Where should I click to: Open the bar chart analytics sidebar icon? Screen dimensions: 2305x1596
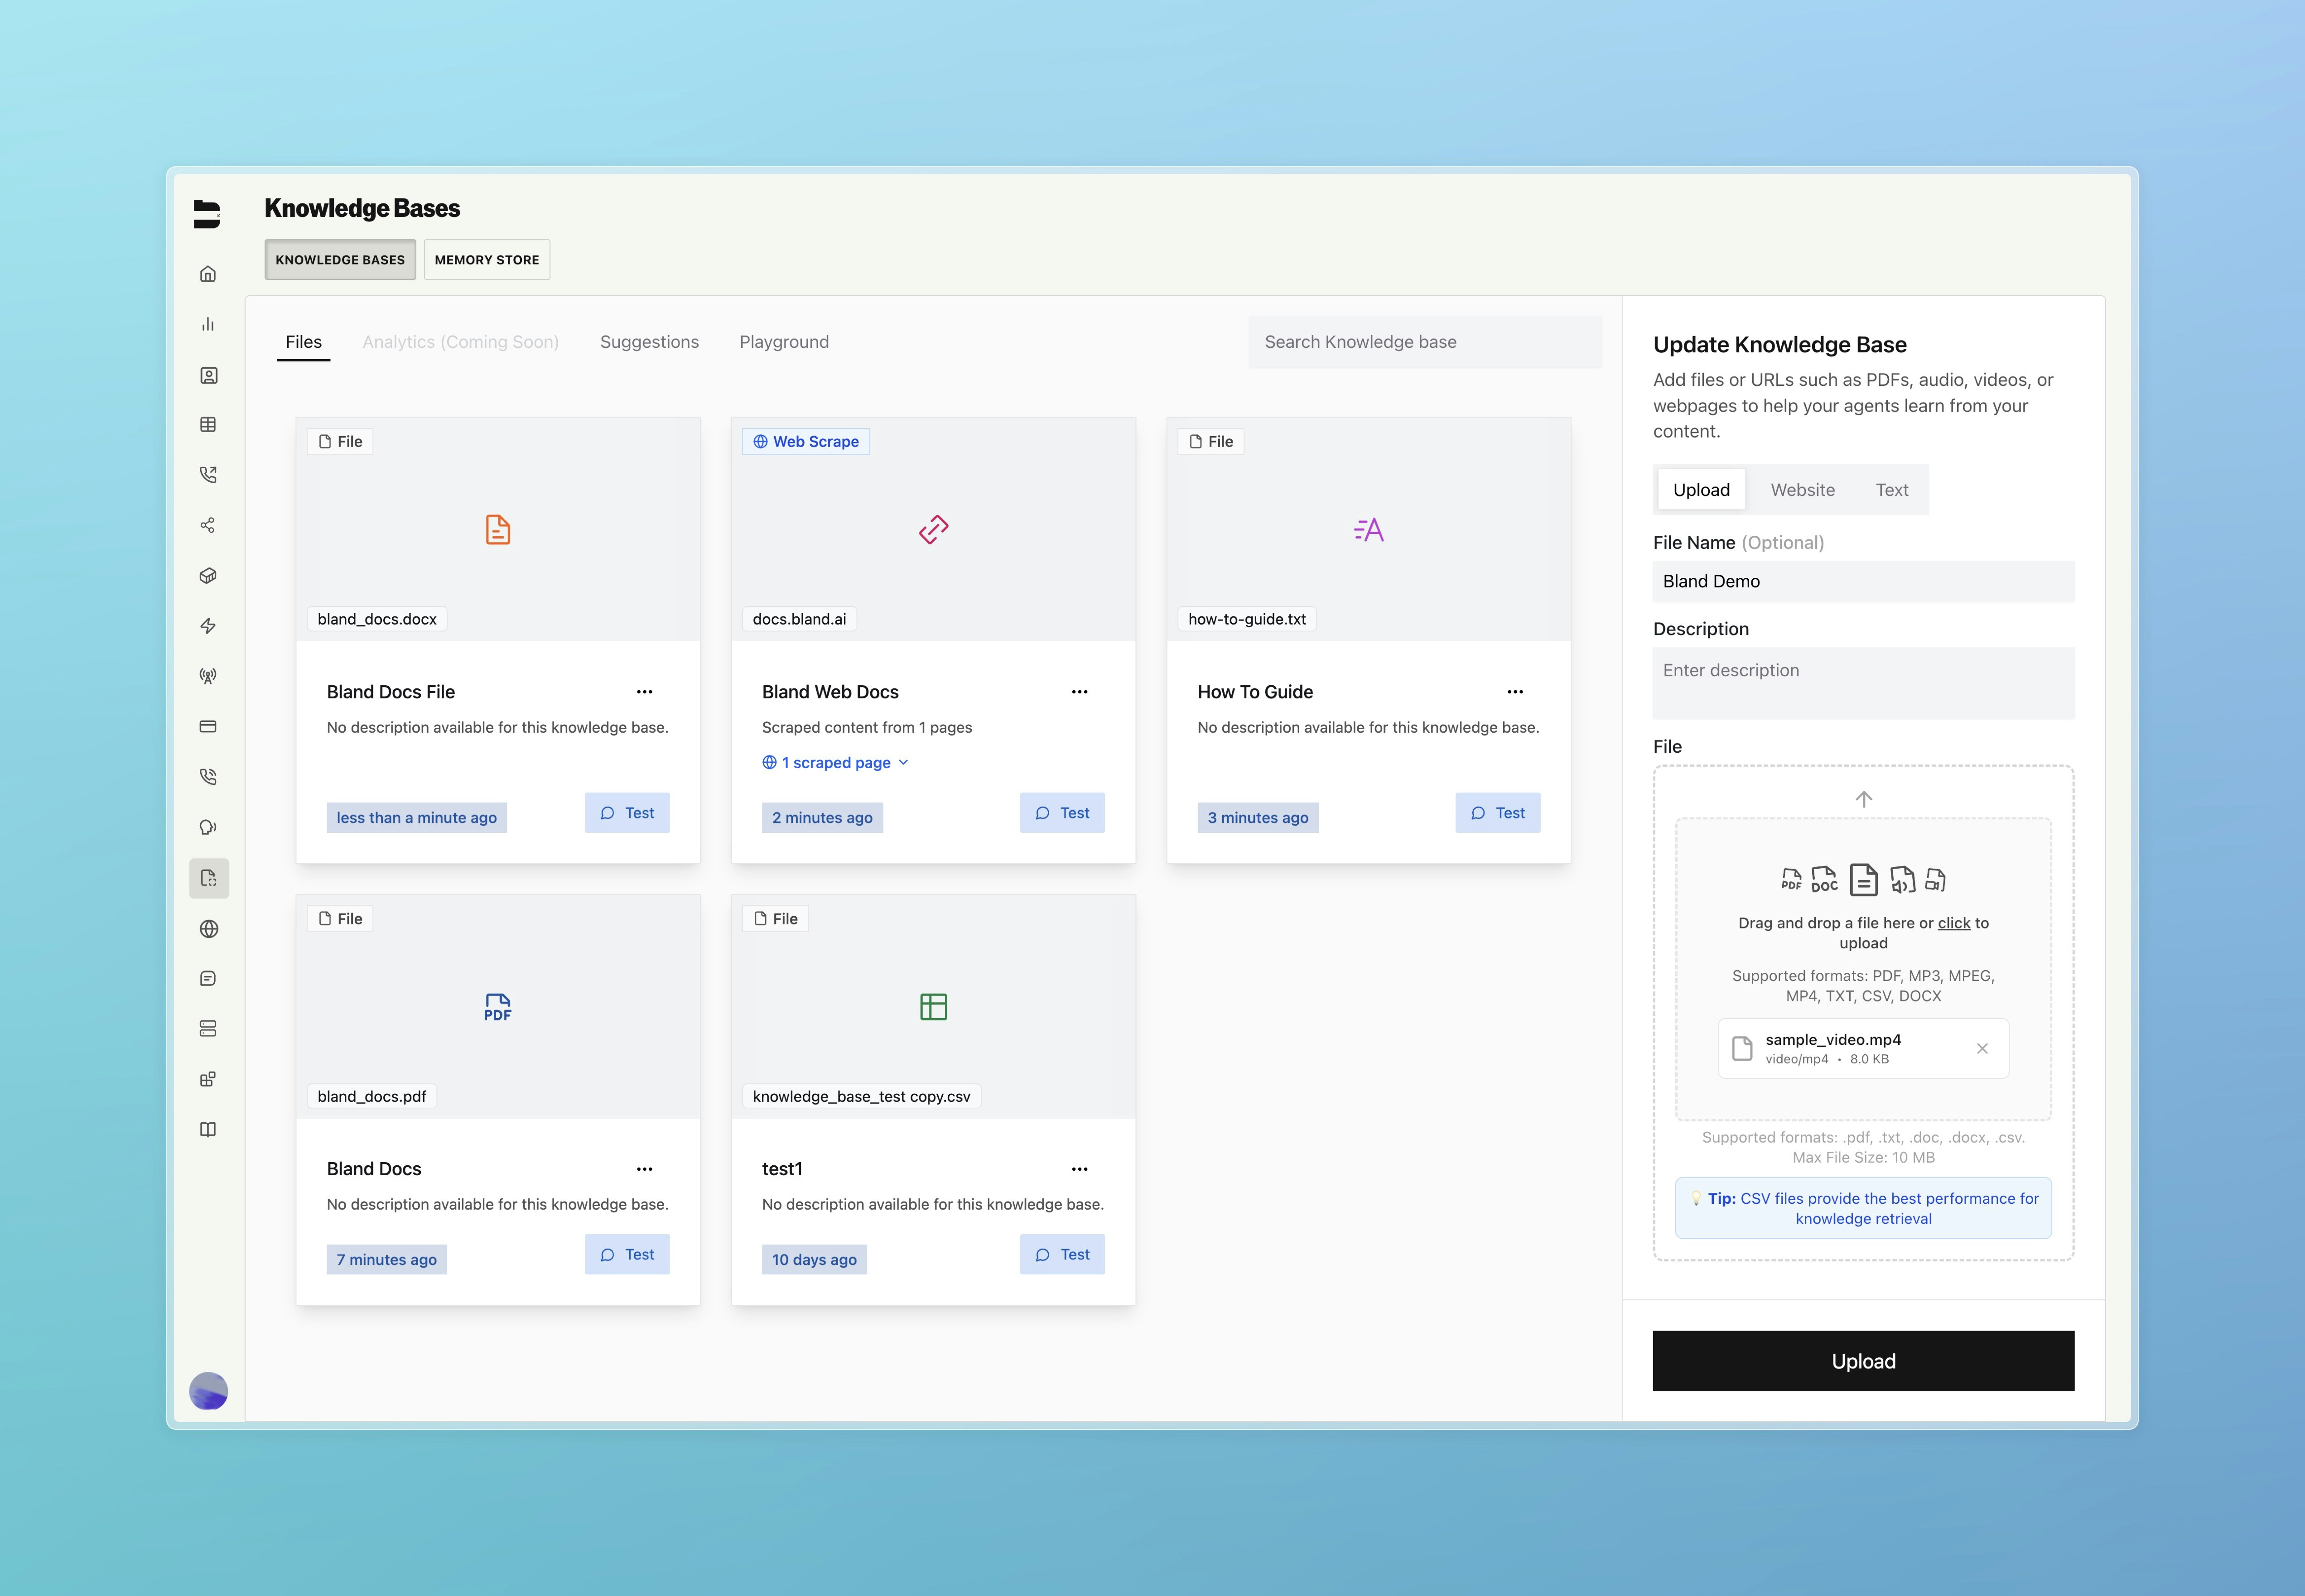(208, 324)
